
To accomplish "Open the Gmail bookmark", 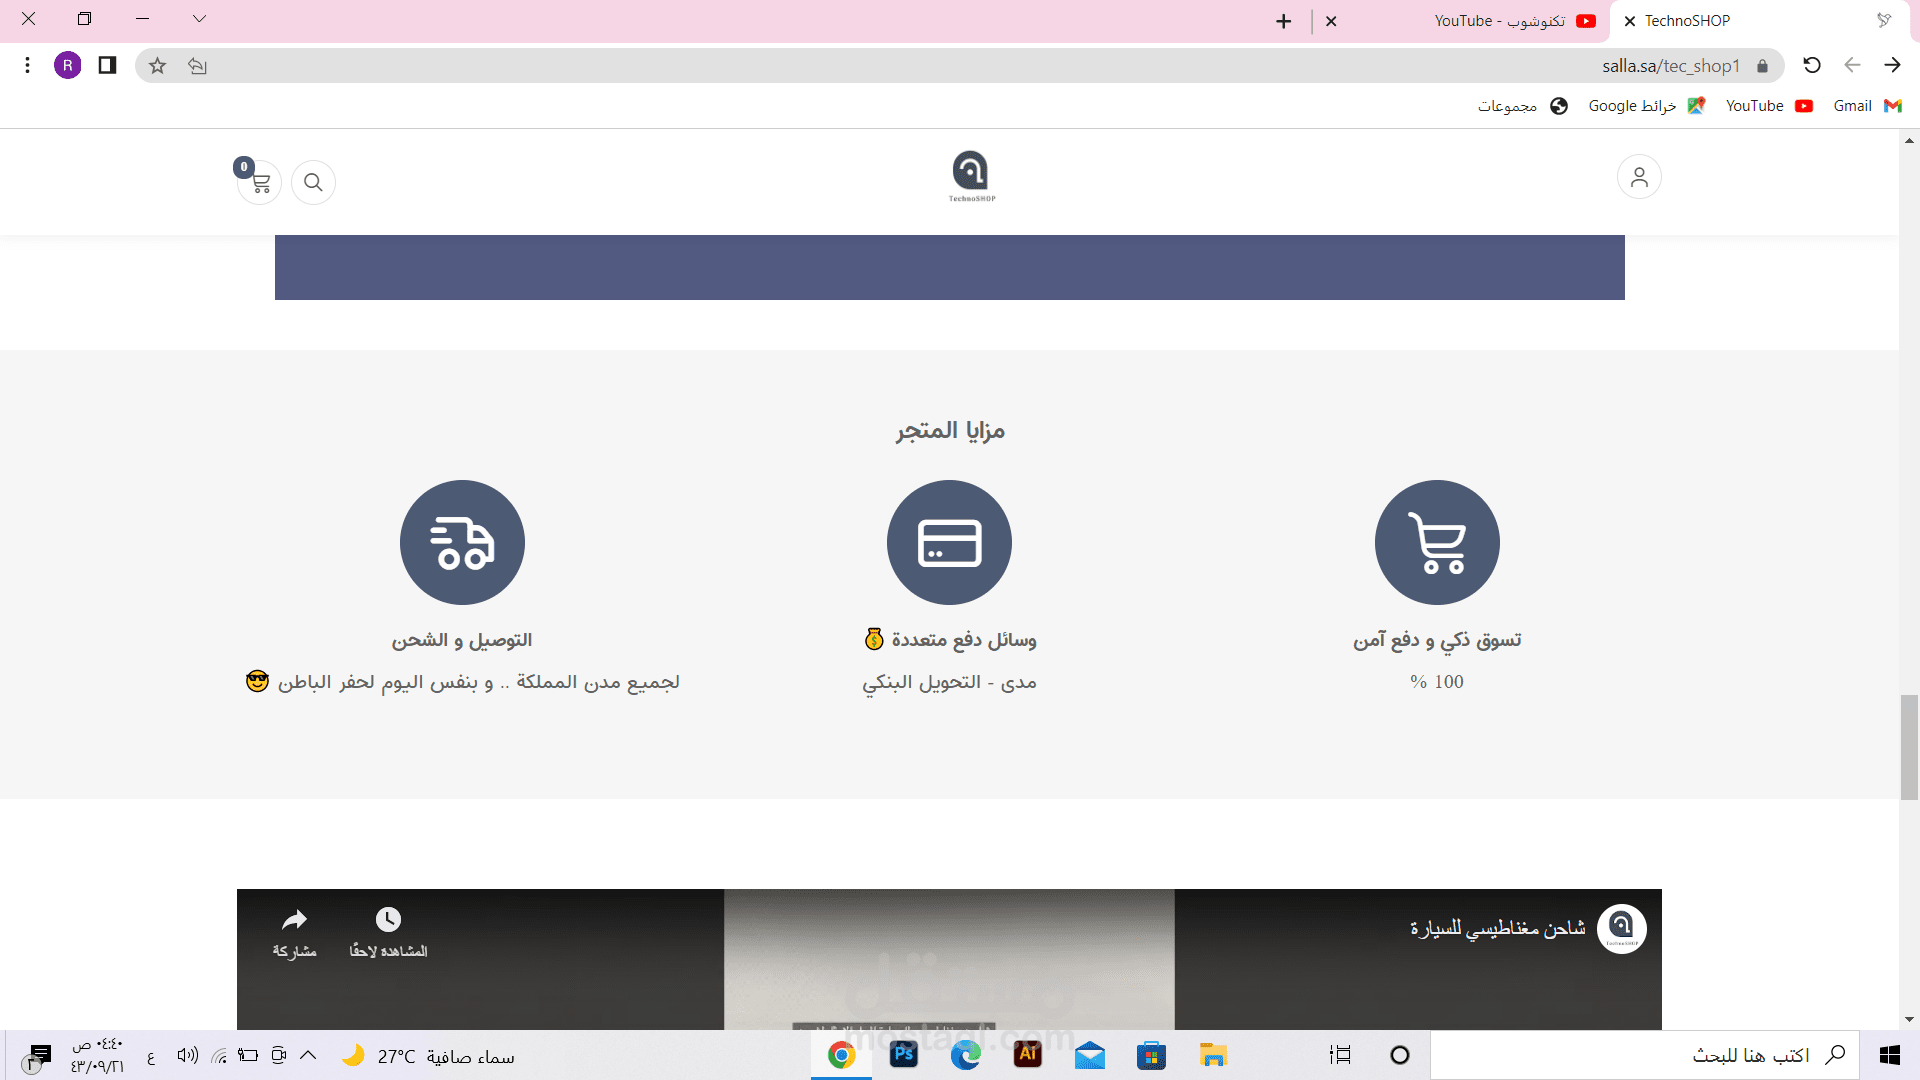I will click(1866, 106).
